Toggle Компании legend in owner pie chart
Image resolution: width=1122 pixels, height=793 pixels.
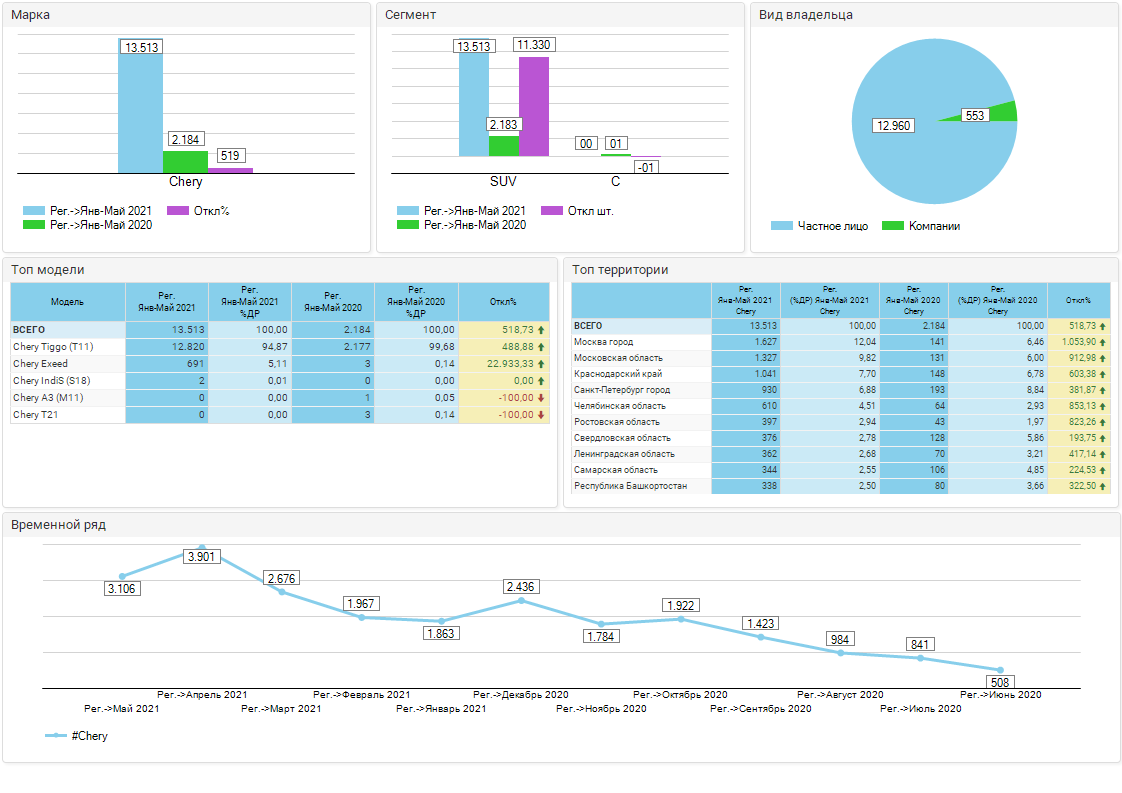893,226
